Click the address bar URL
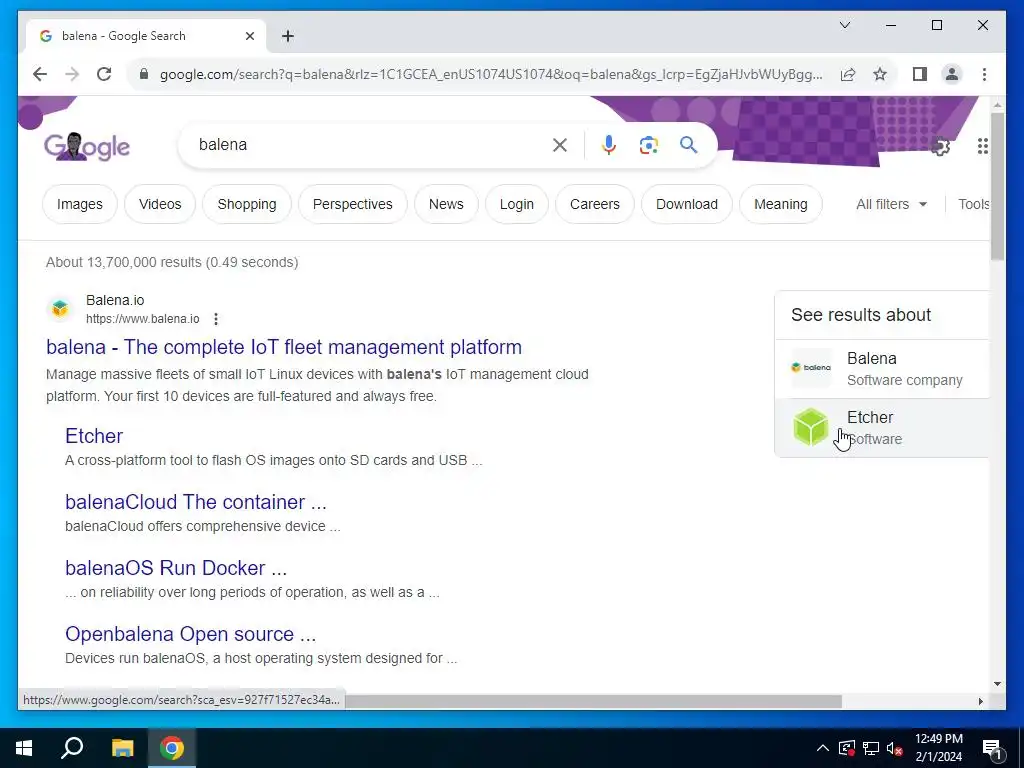The height and width of the screenshot is (768, 1024). tap(491, 74)
